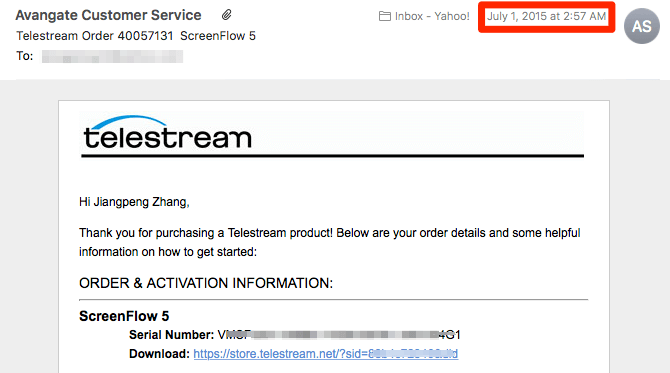This screenshot has width=670, height=373.
Task: Click the Serial Number: label
Action: click(x=171, y=335)
